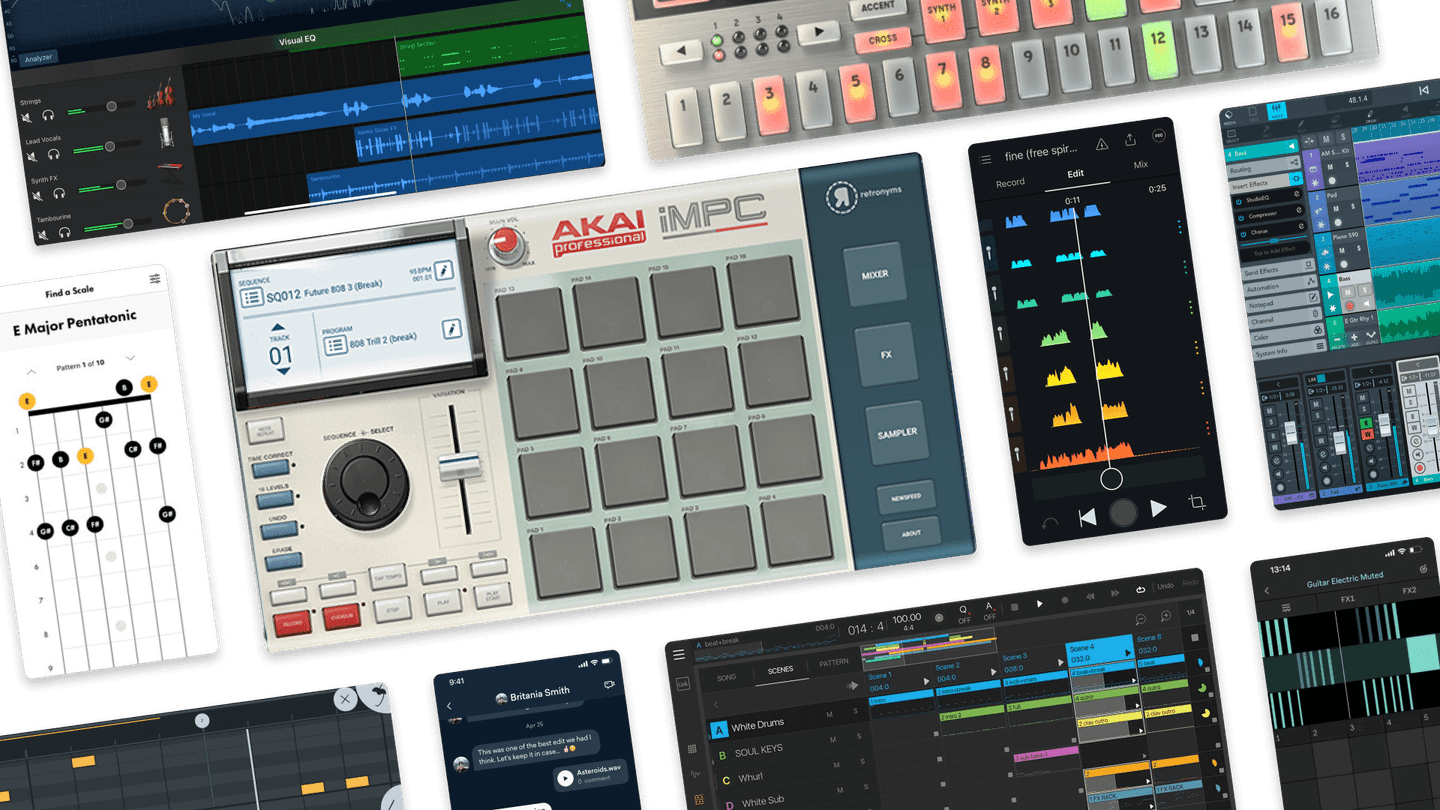Open the StudioEQ insert effect
1440x810 pixels.
click(x=1258, y=199)
